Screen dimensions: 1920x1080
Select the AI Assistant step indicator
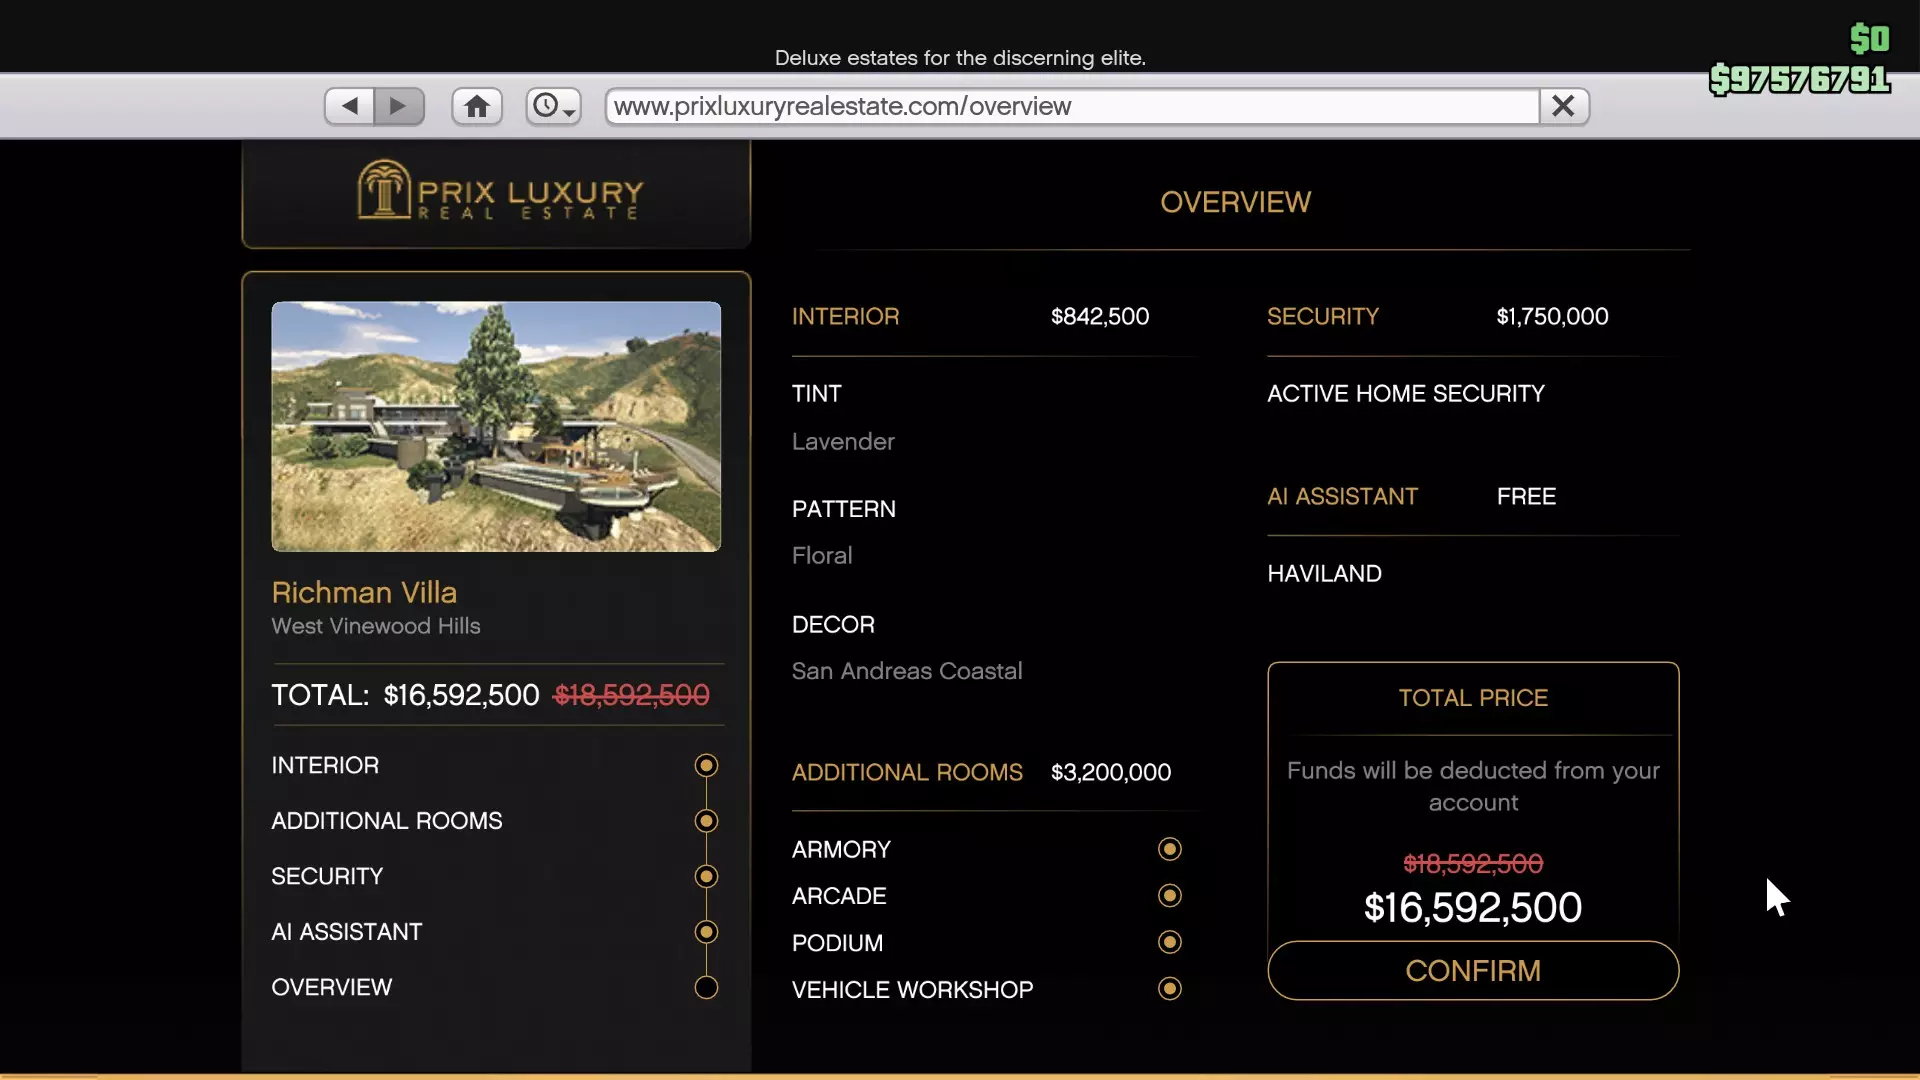point(706,932)
